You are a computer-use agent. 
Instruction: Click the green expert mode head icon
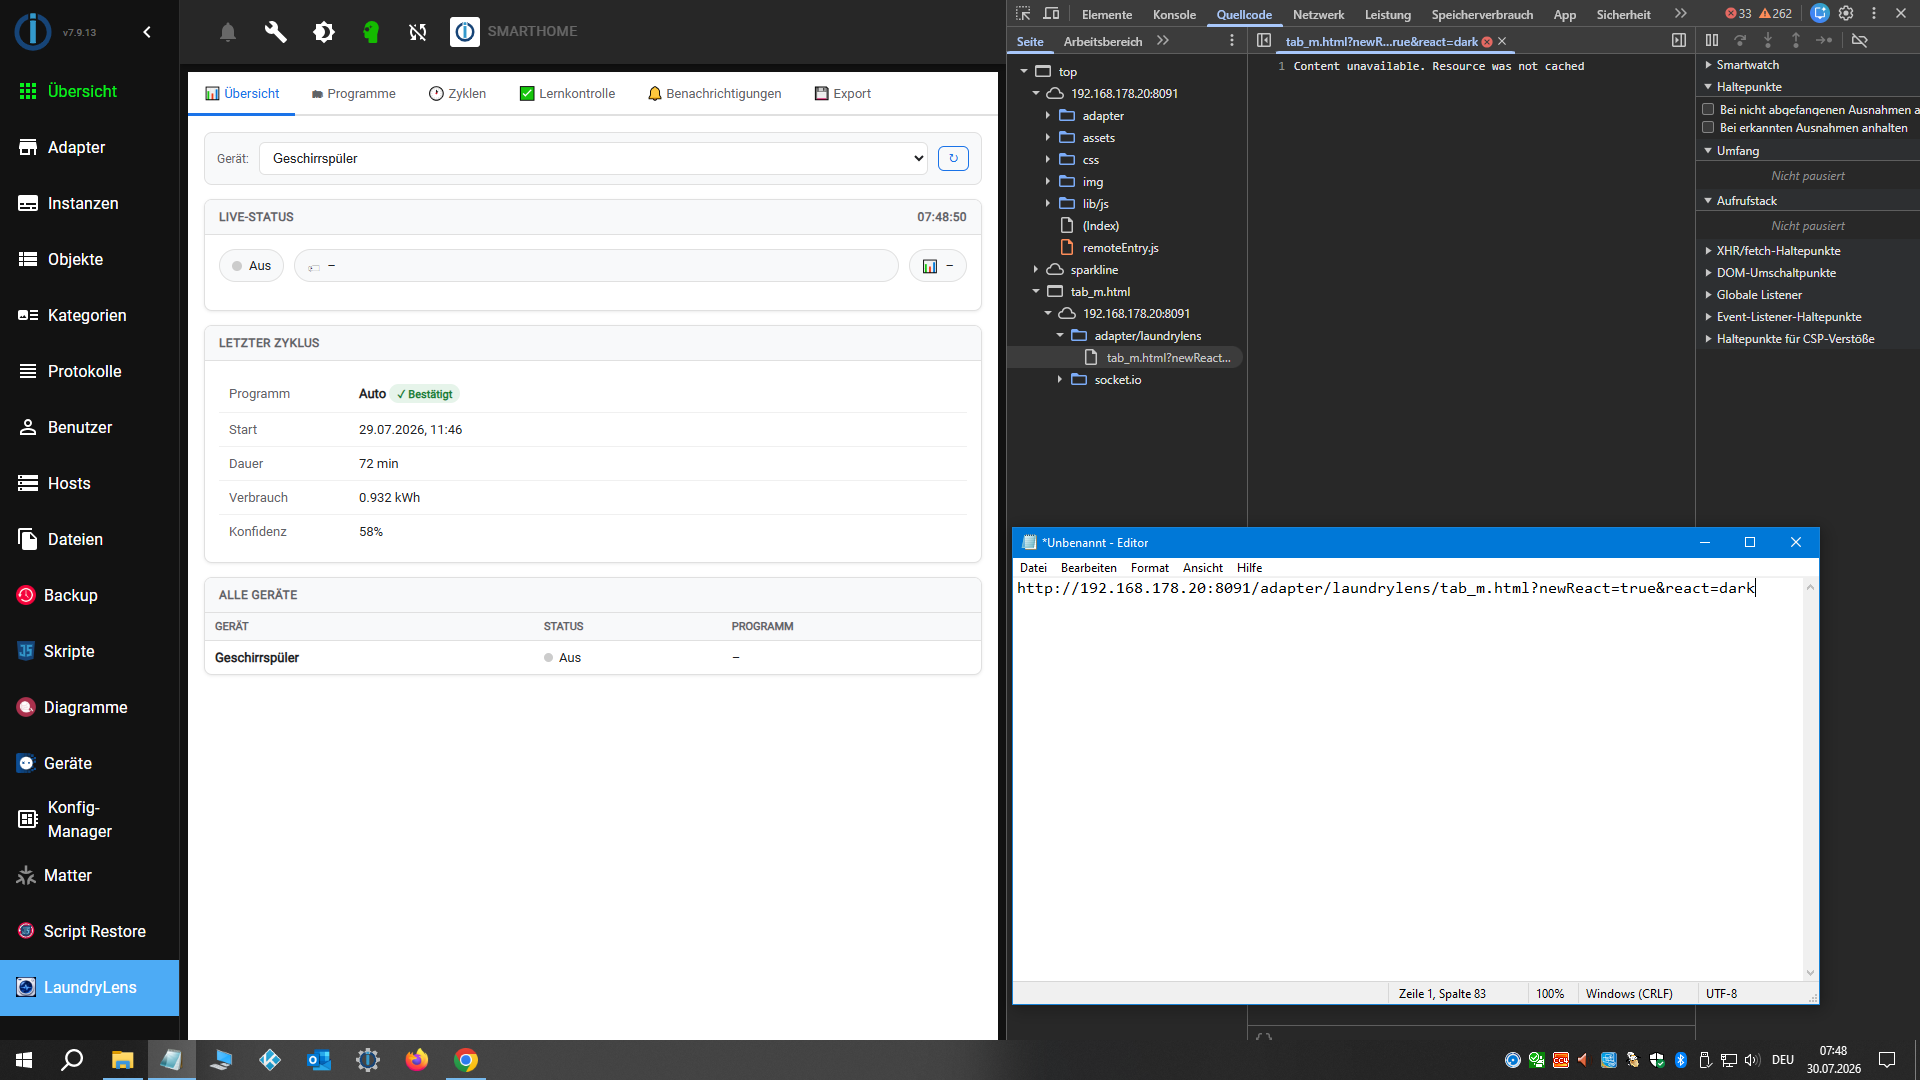click(x=371, y=32)
